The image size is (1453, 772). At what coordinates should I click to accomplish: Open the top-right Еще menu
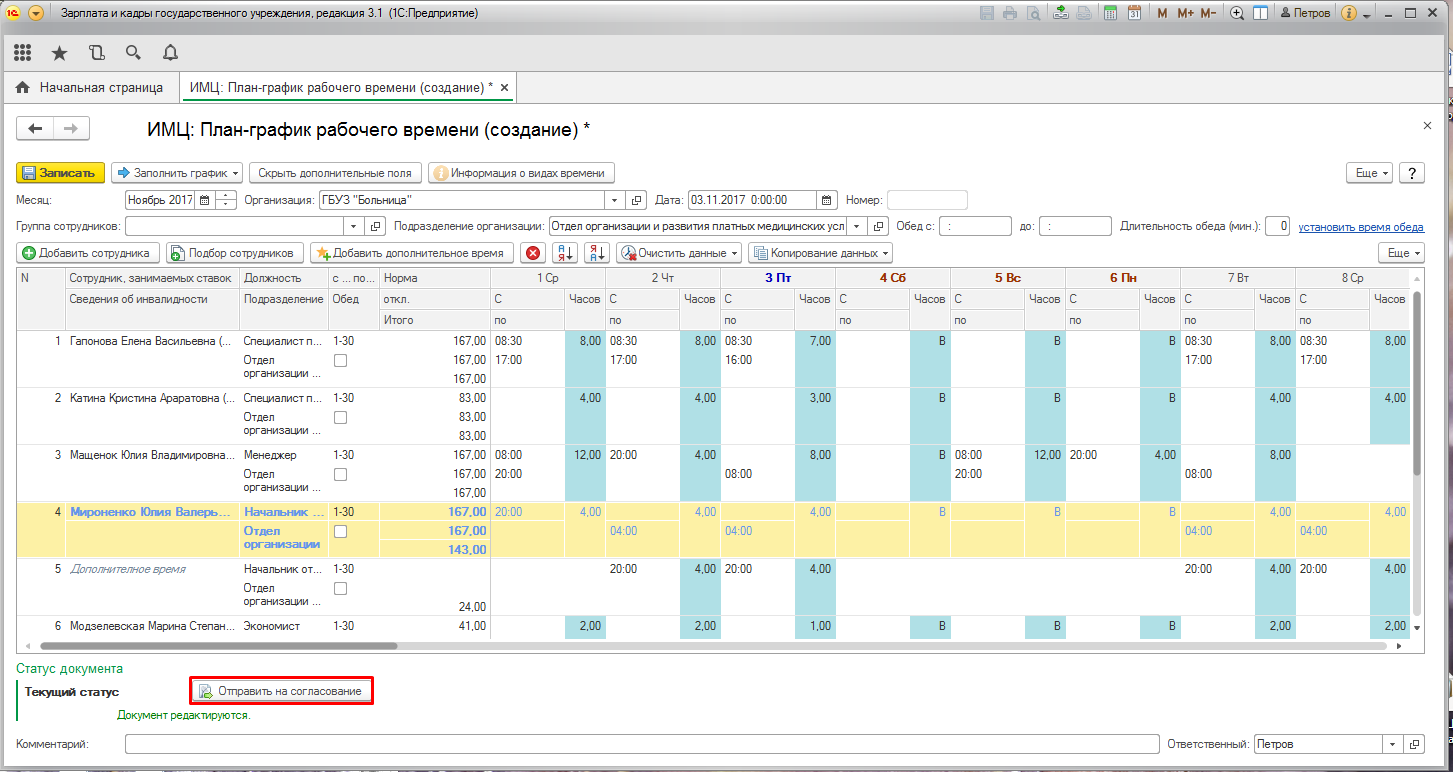coord(1370,173)
